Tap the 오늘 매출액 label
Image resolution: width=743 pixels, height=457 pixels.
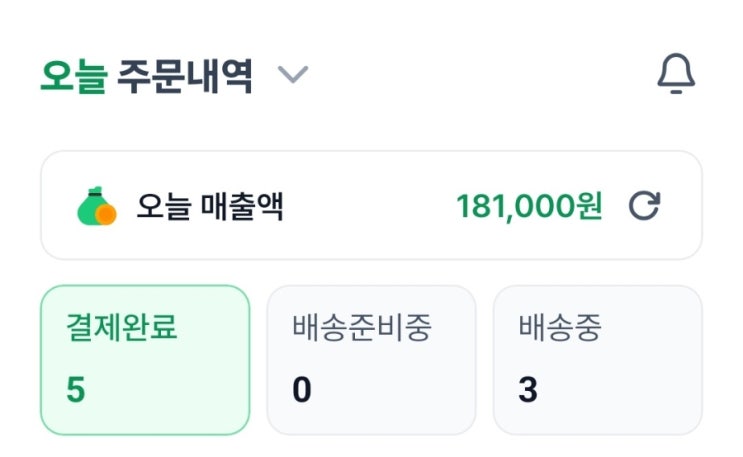pos(210,206)
